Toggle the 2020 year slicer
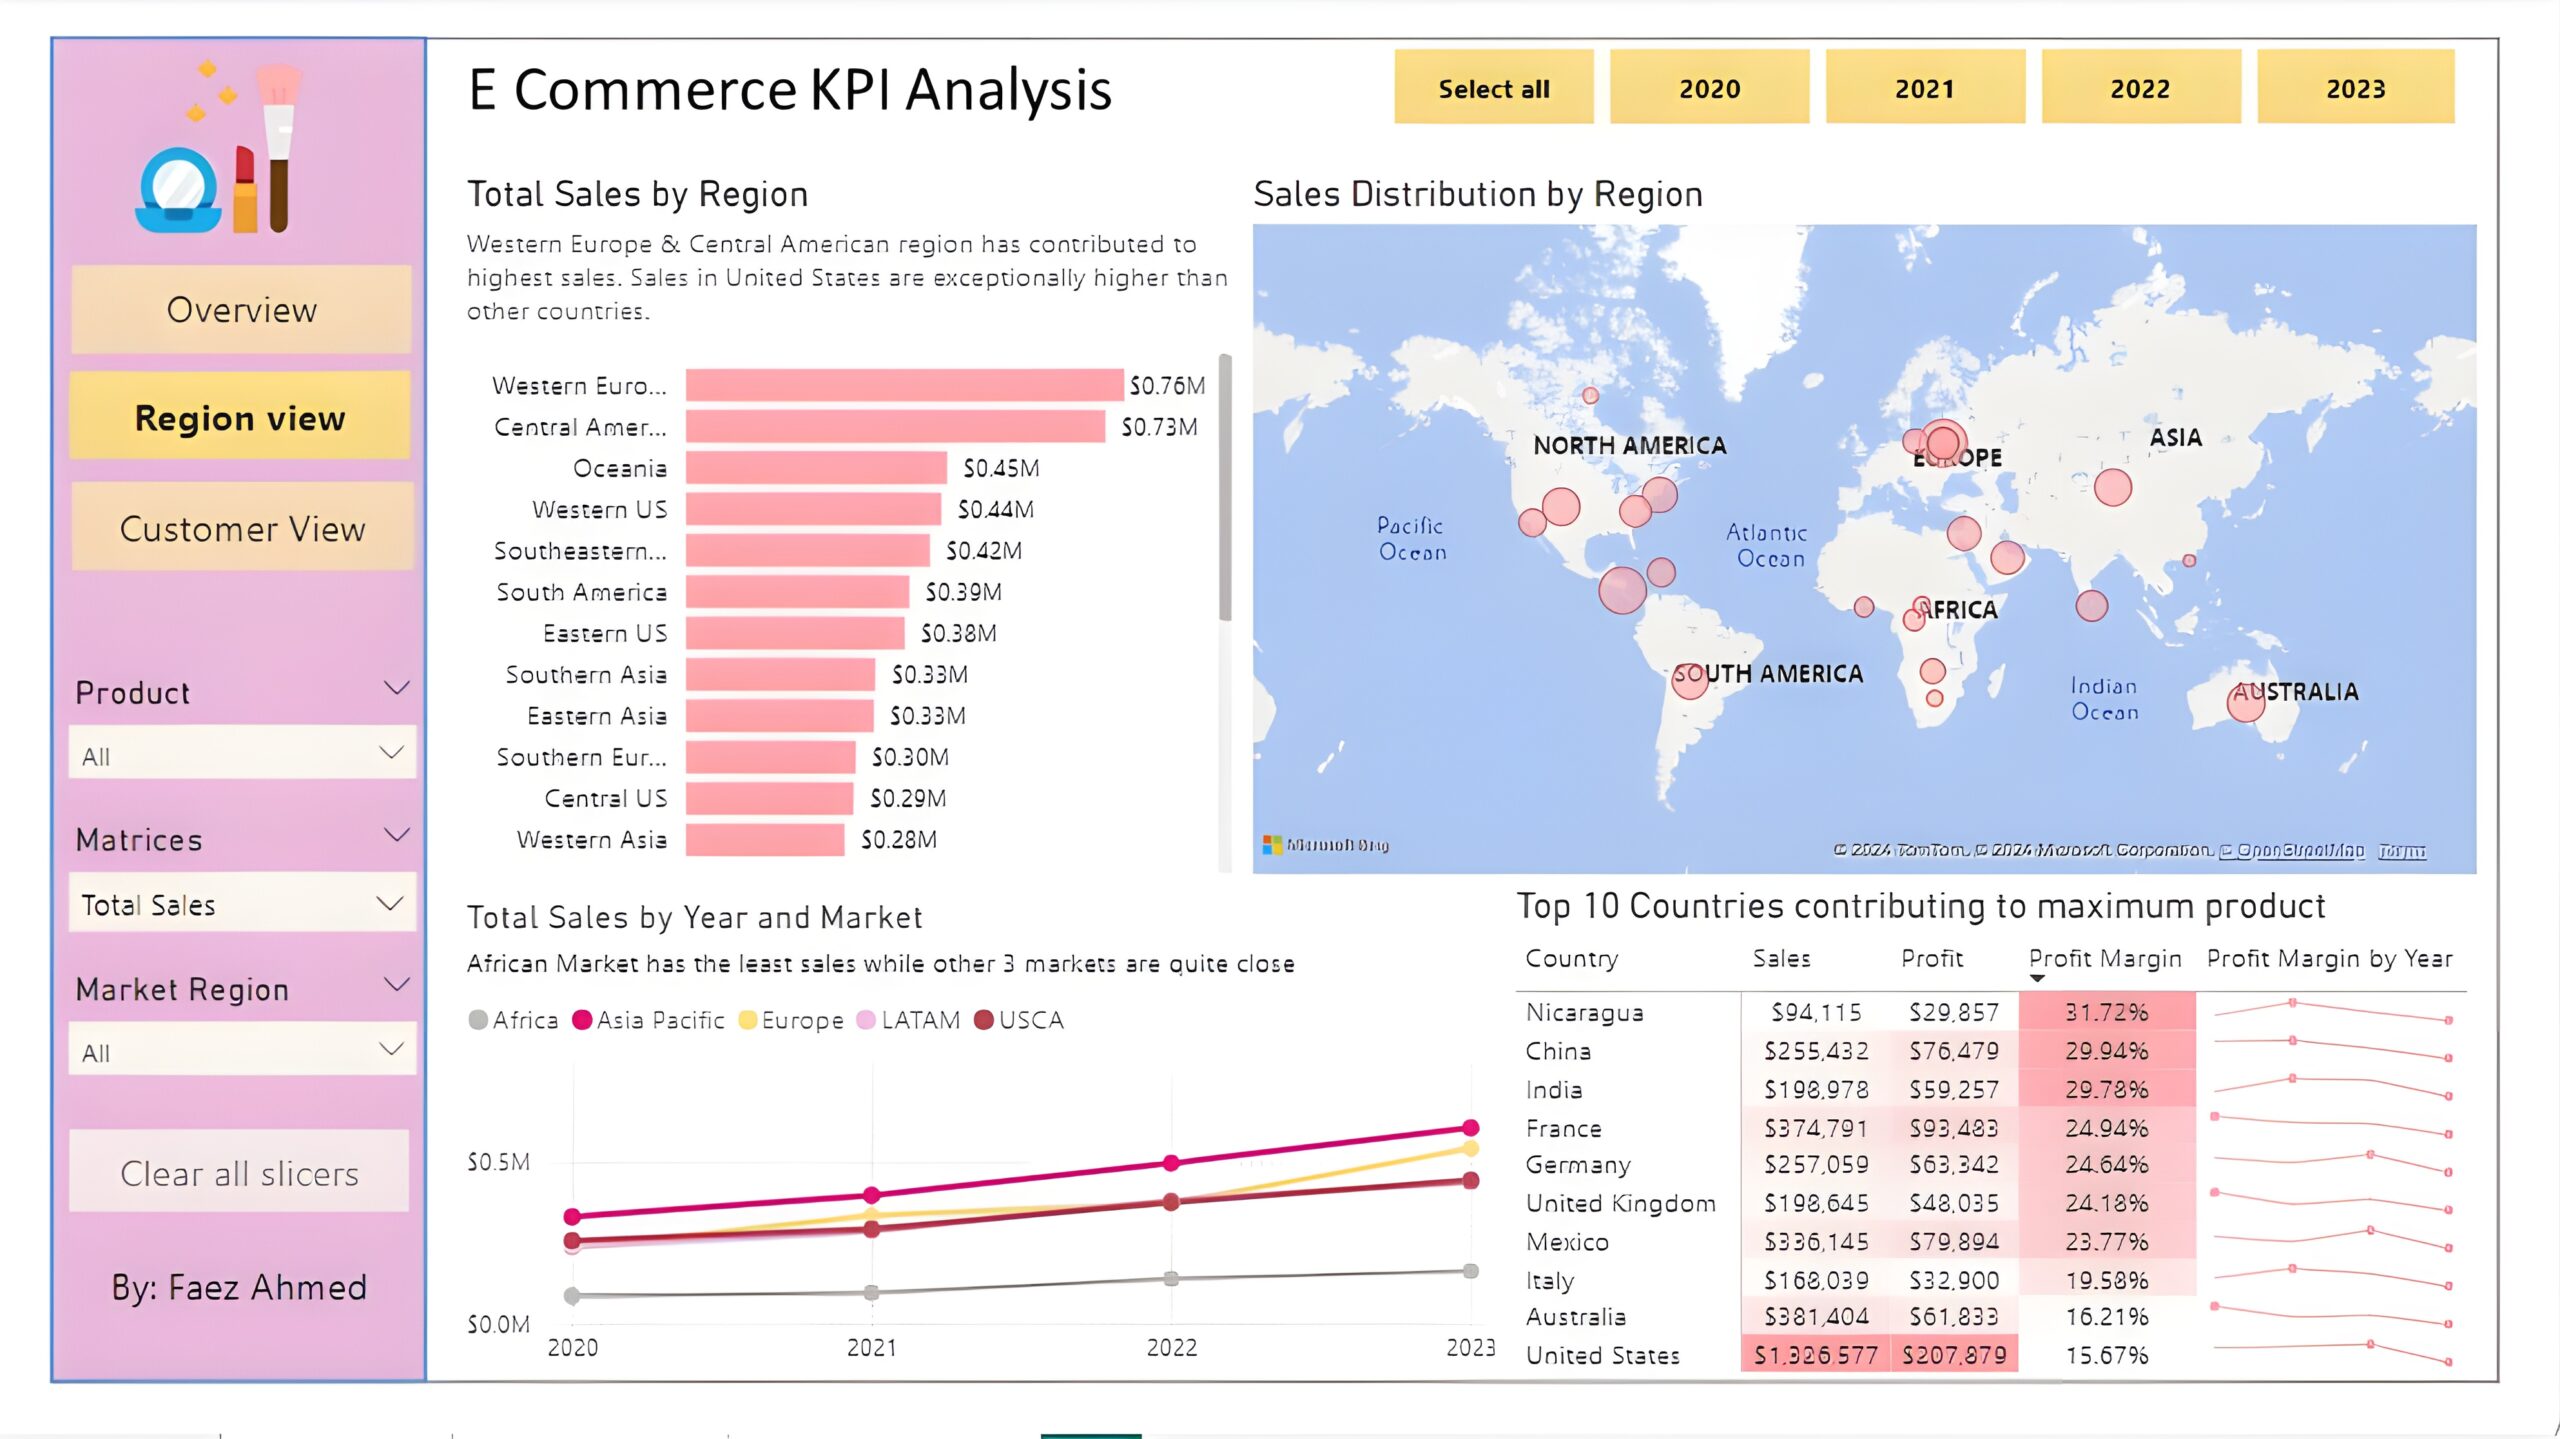Viewport: 2560px width, 1439px height. click(x=1709, y=88)
